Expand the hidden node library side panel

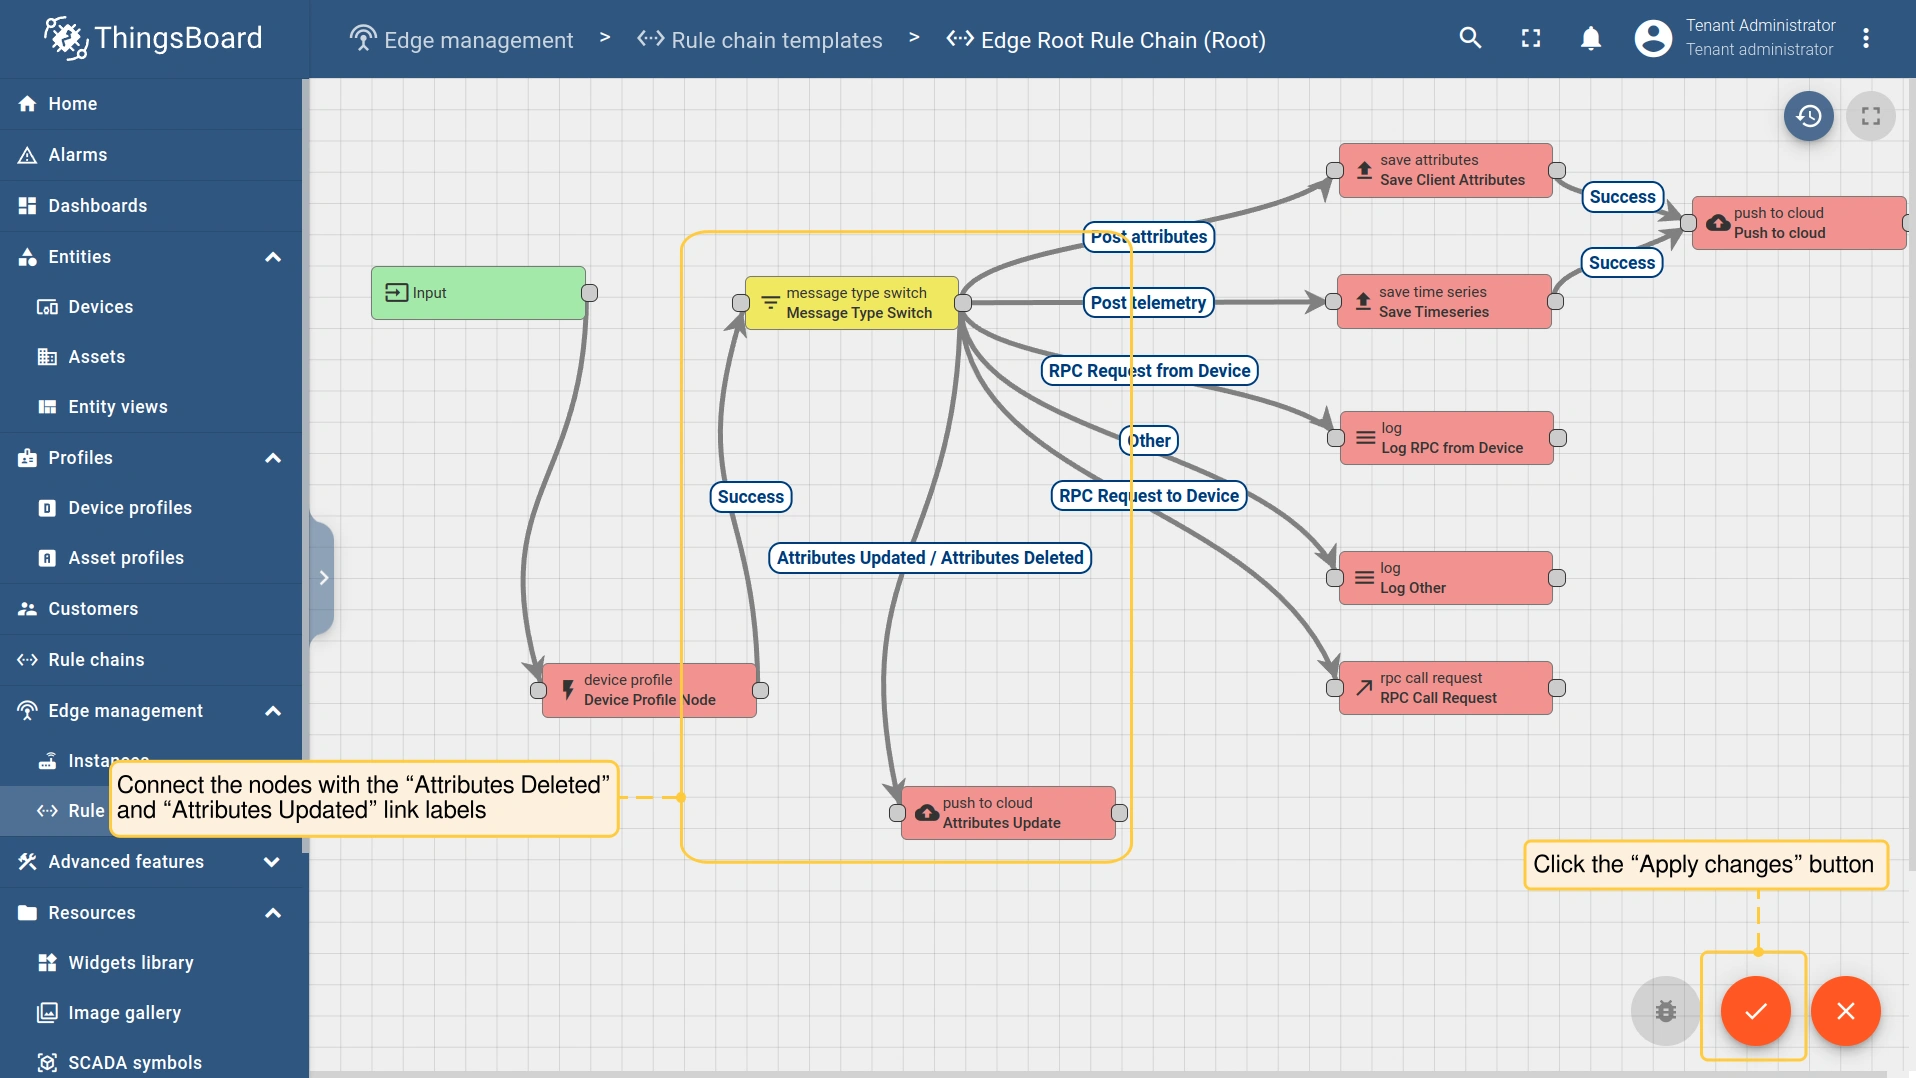323,578
